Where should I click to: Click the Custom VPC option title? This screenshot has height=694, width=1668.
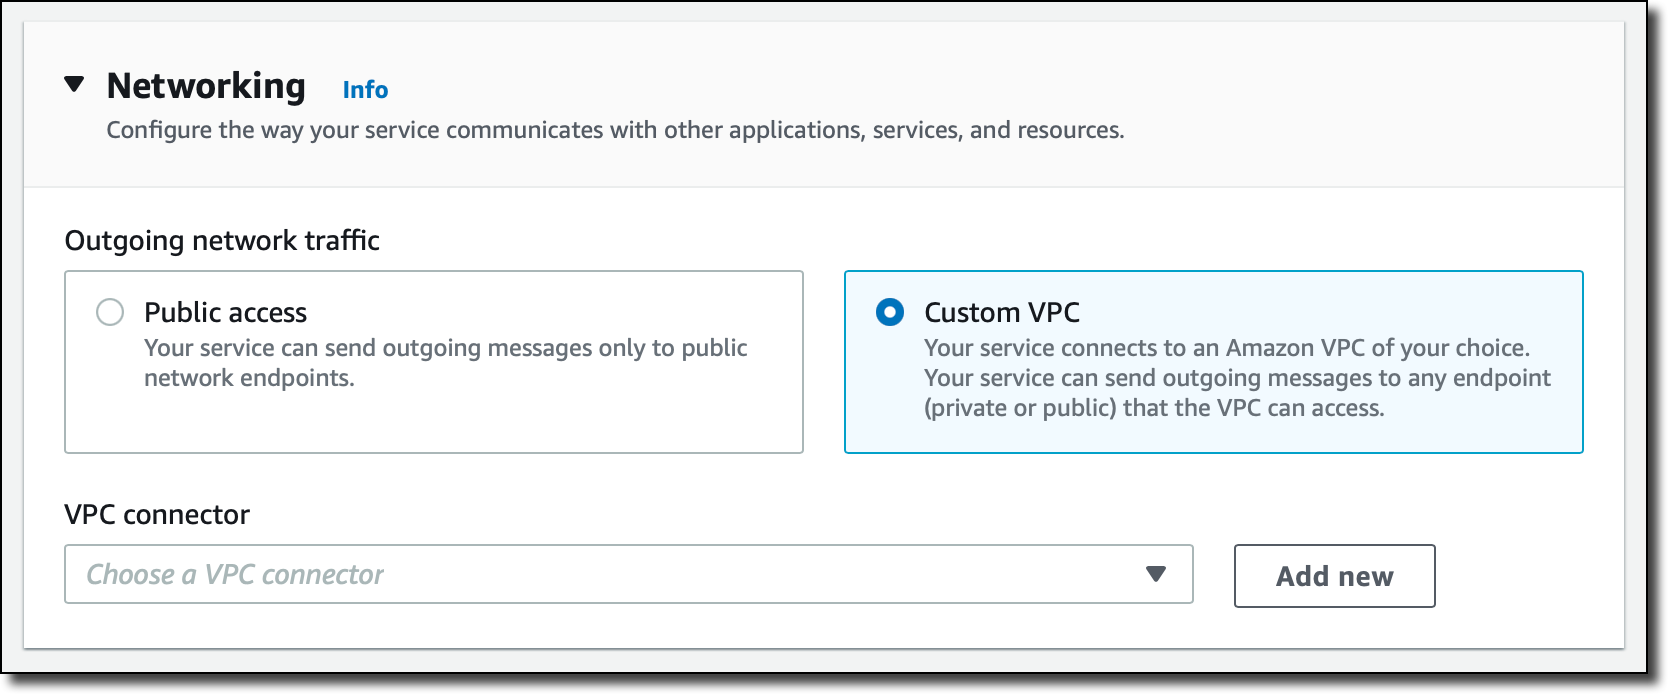[1002, 313]
